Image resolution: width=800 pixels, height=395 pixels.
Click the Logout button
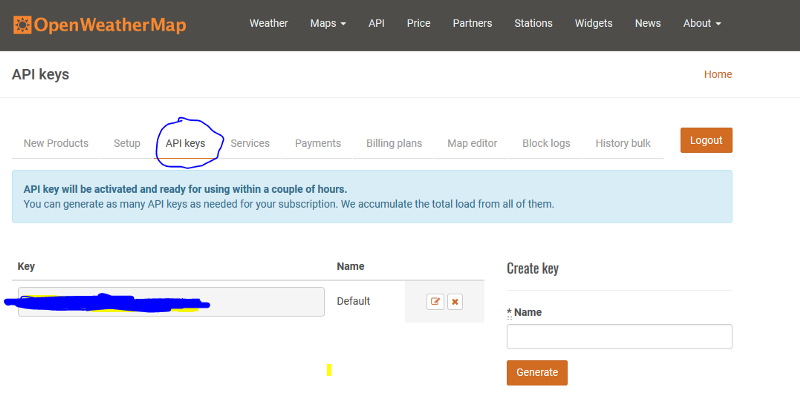tap(706, 140)
